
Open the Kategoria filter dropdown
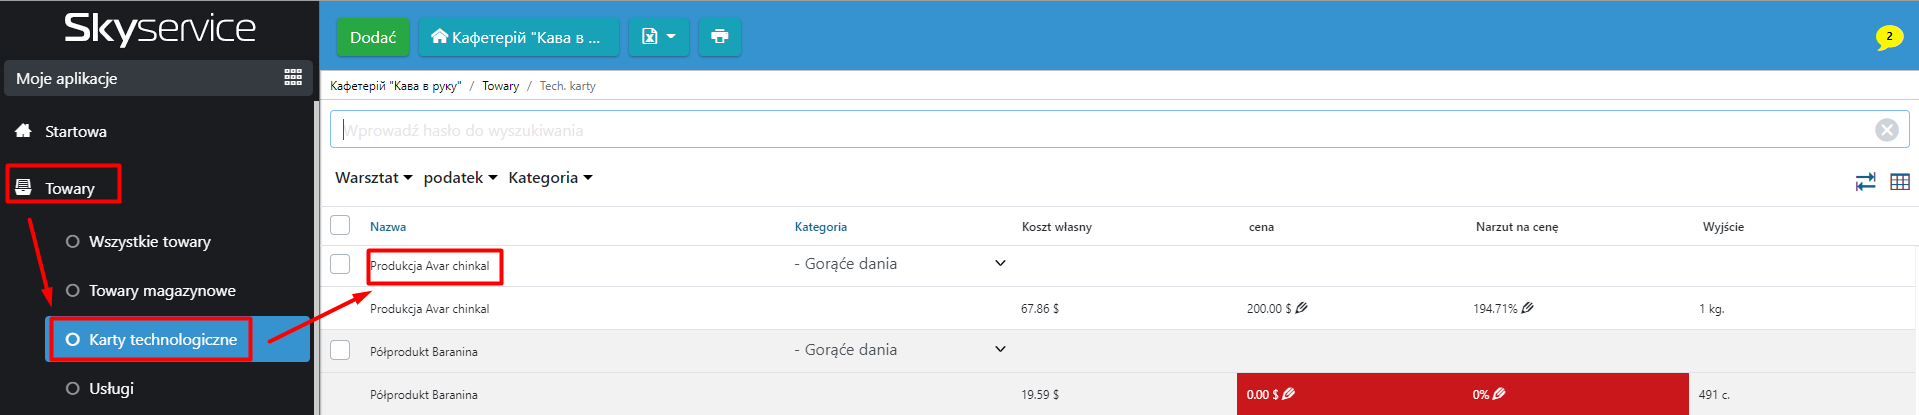pos(550,178)
